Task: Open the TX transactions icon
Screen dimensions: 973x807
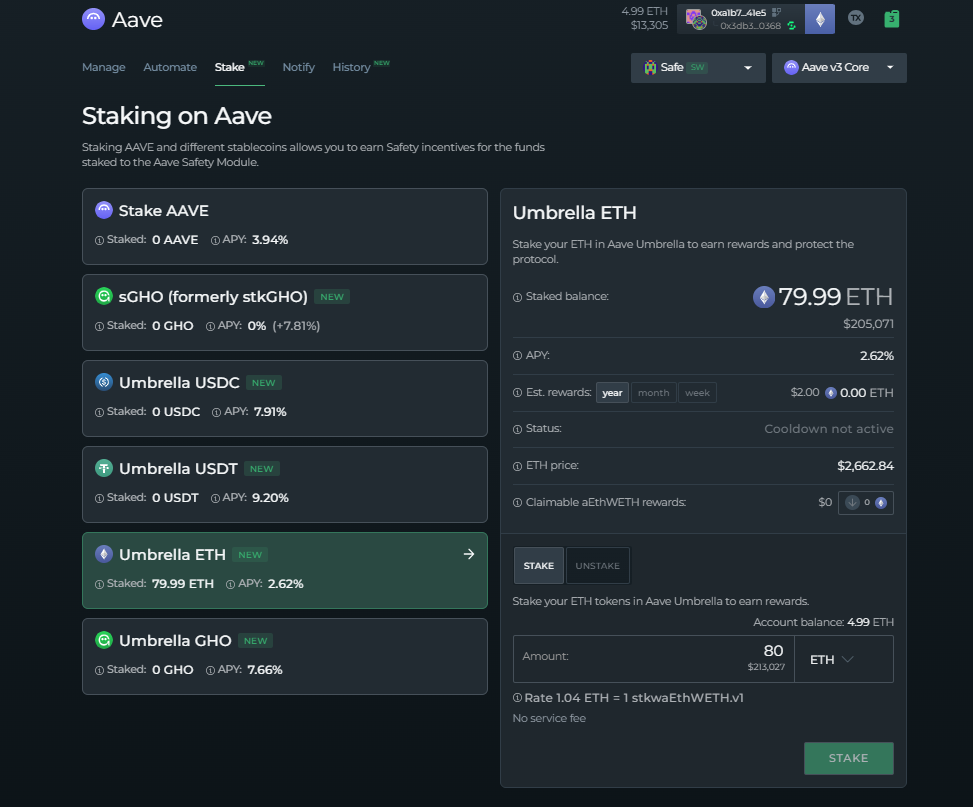Action: 856,18
